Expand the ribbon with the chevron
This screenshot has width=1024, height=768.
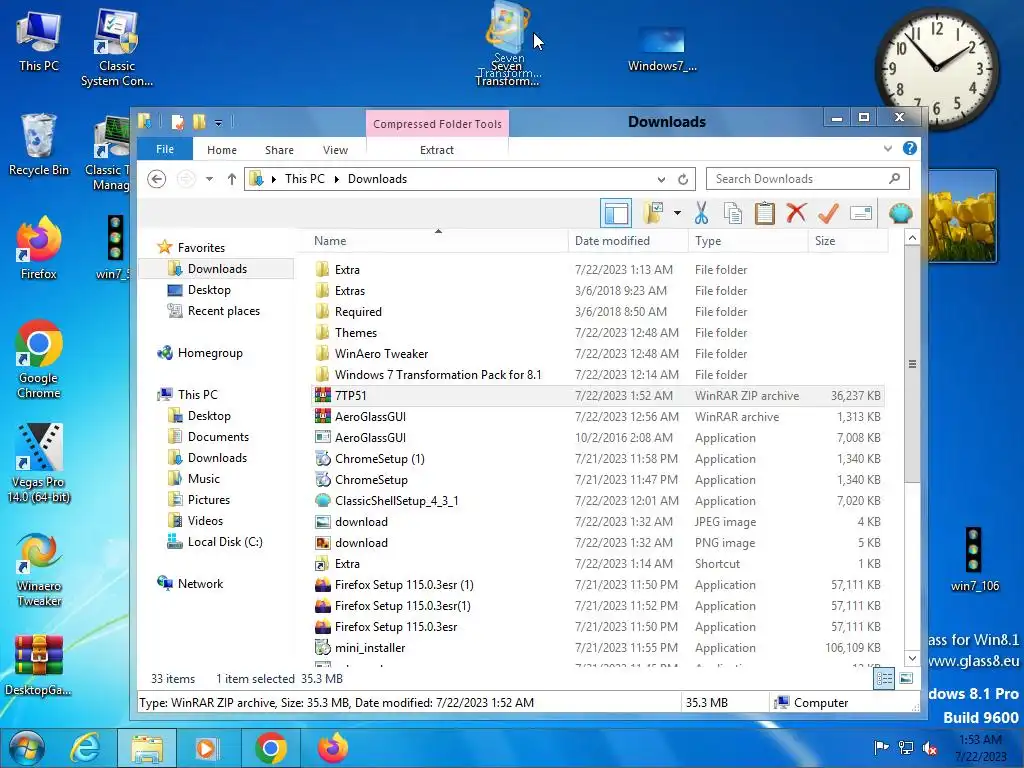click(x=888, y=148)
